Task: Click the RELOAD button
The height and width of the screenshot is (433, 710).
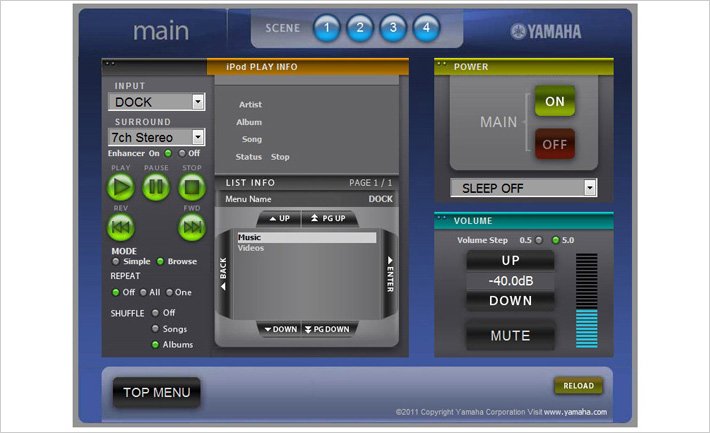Action: coord(578,386)
